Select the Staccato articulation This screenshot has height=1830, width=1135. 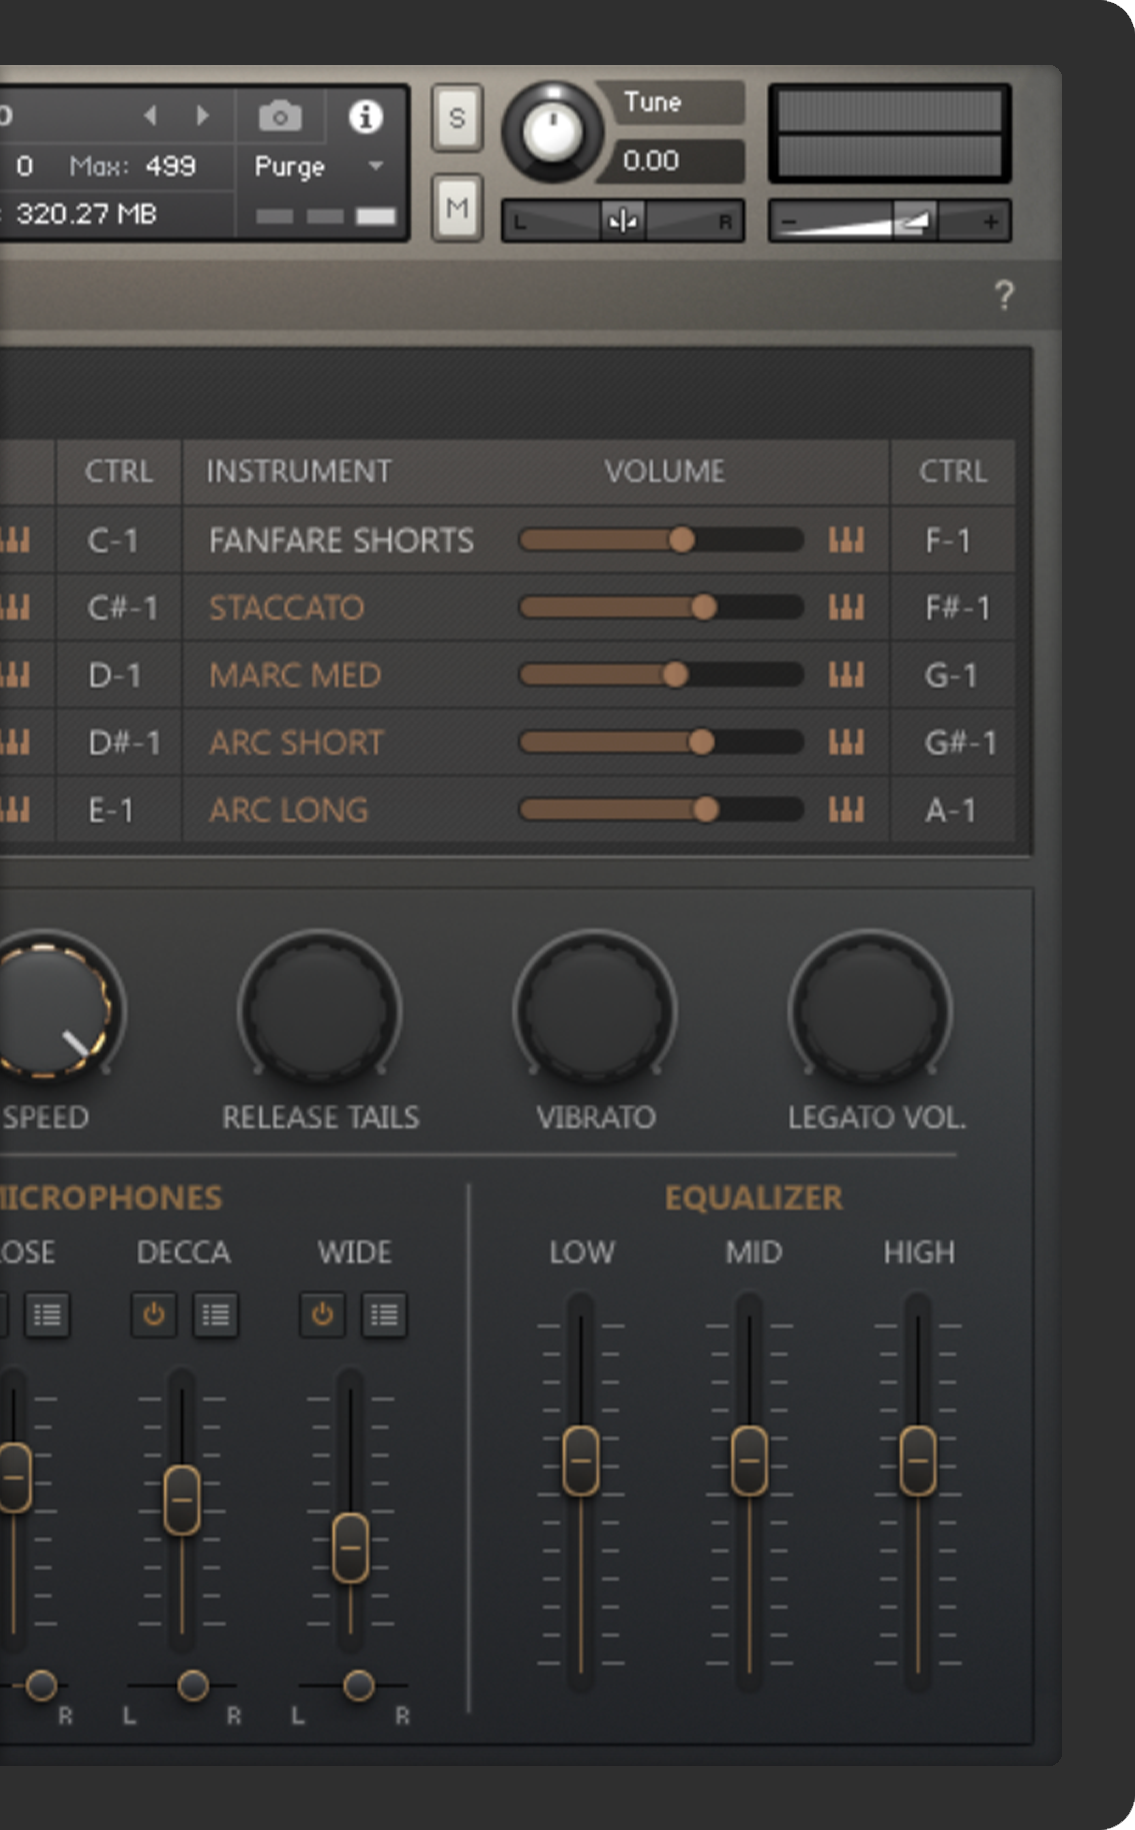(287, 608)
